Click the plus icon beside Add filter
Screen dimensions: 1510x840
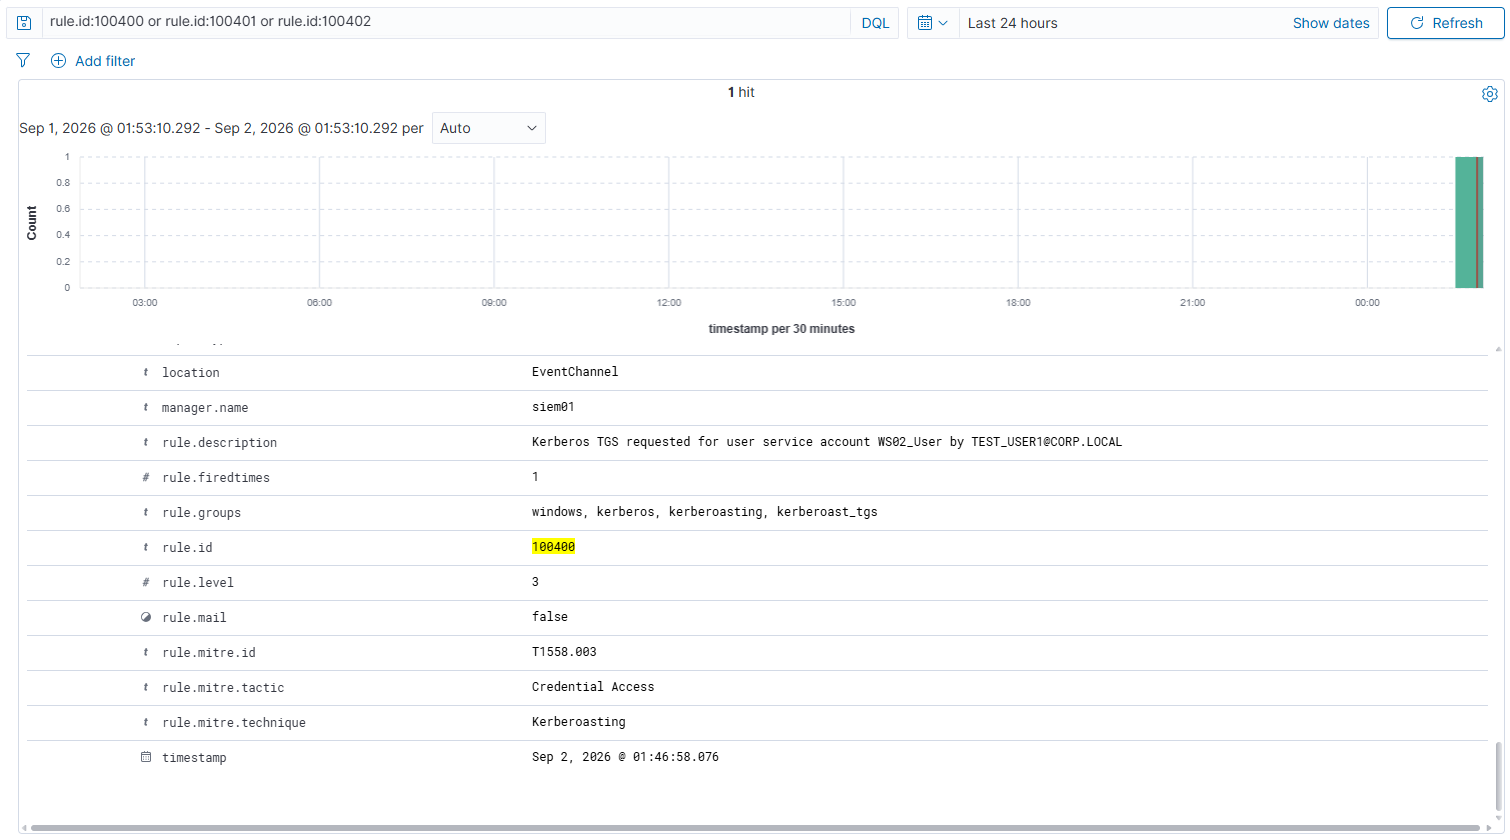point(58,61)
